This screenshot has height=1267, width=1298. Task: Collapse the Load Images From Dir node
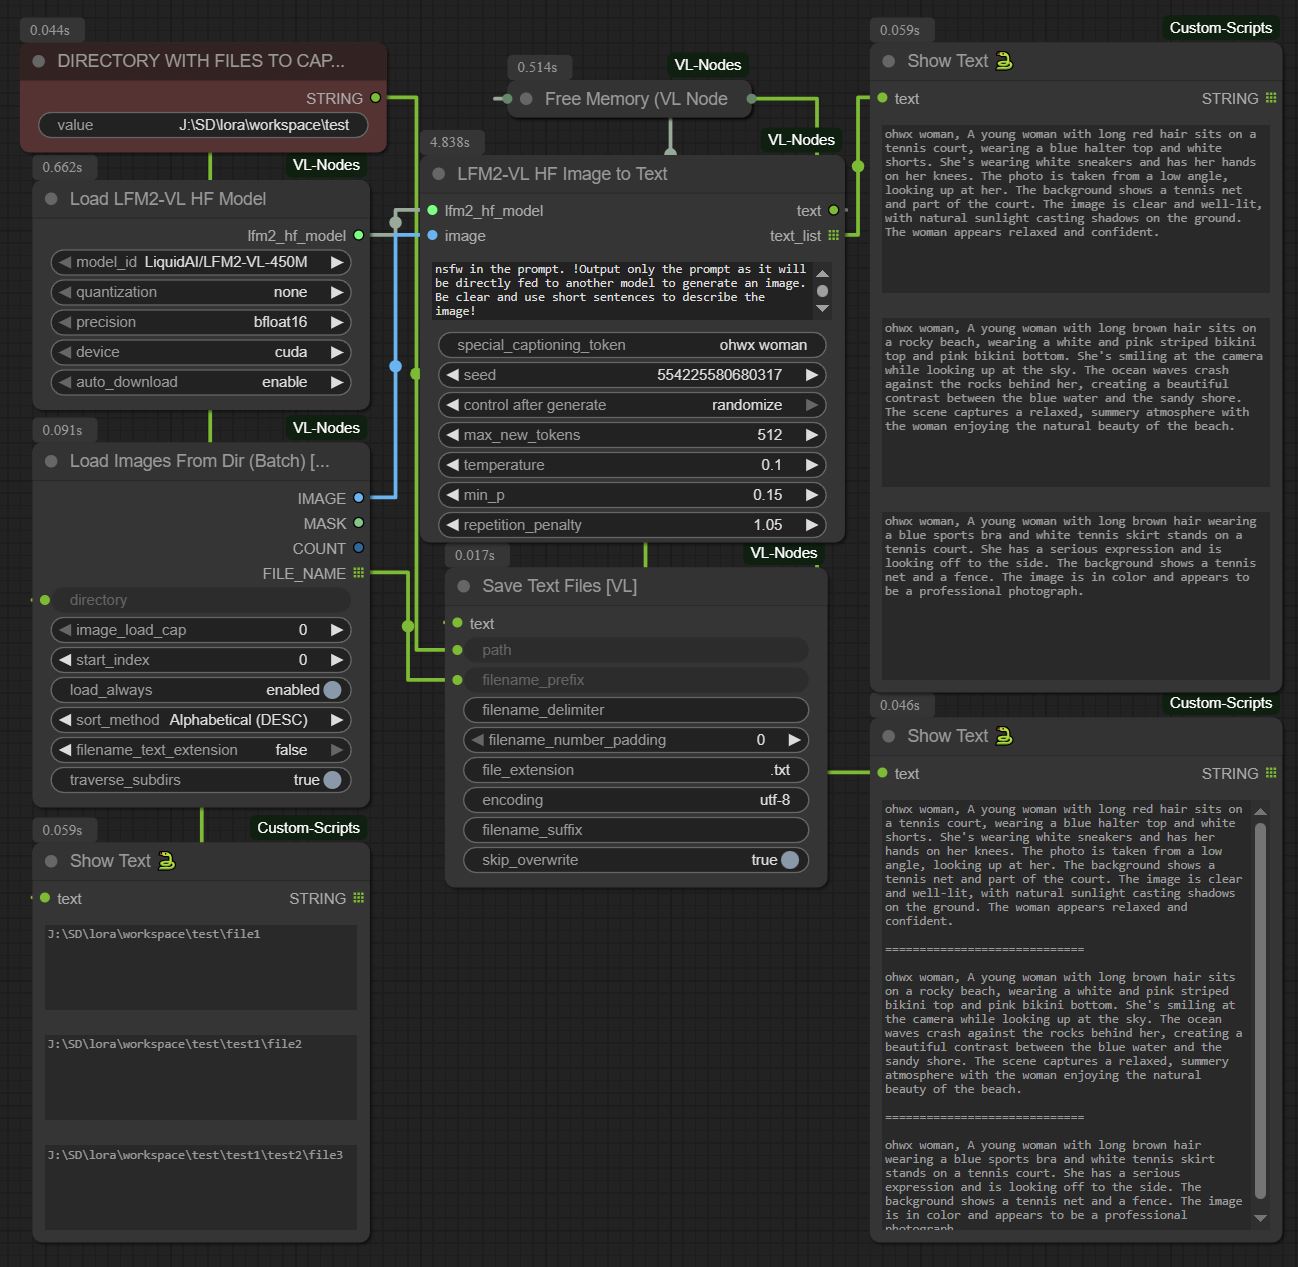tap(51, 461)
